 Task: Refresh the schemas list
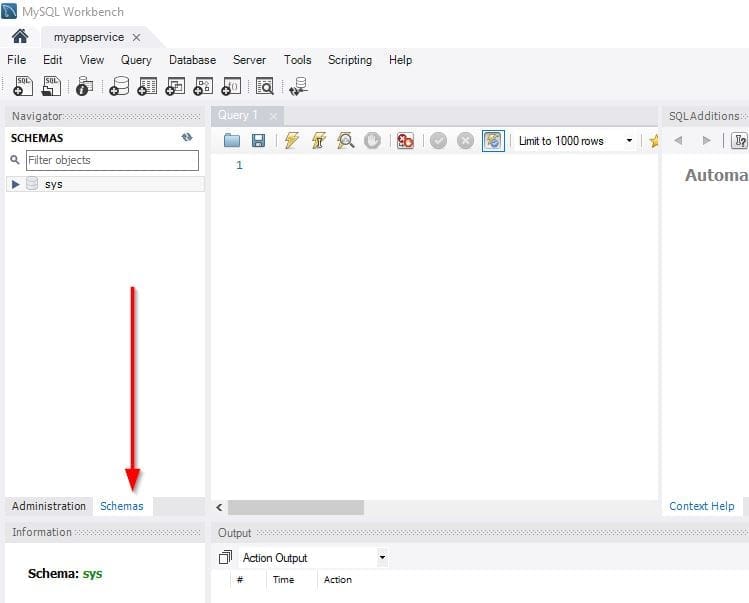[x=186, y=138]
